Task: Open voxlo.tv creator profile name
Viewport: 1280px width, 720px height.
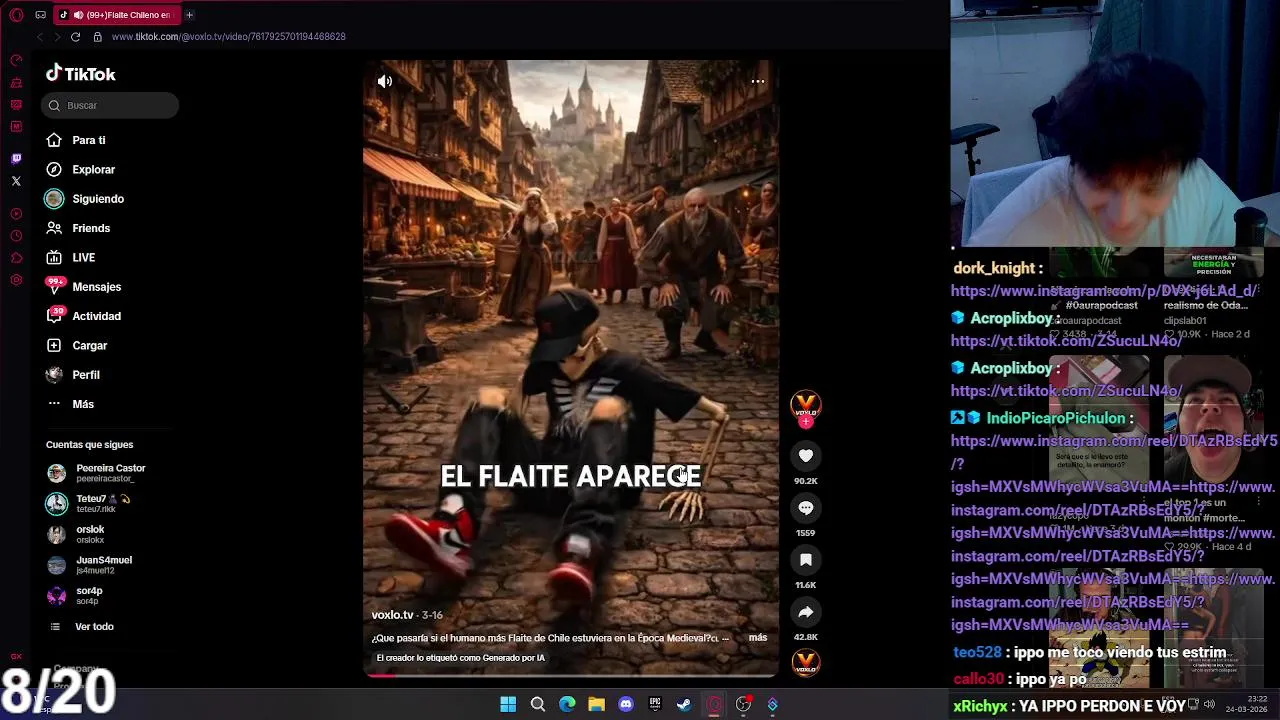Action: (392, 615)
